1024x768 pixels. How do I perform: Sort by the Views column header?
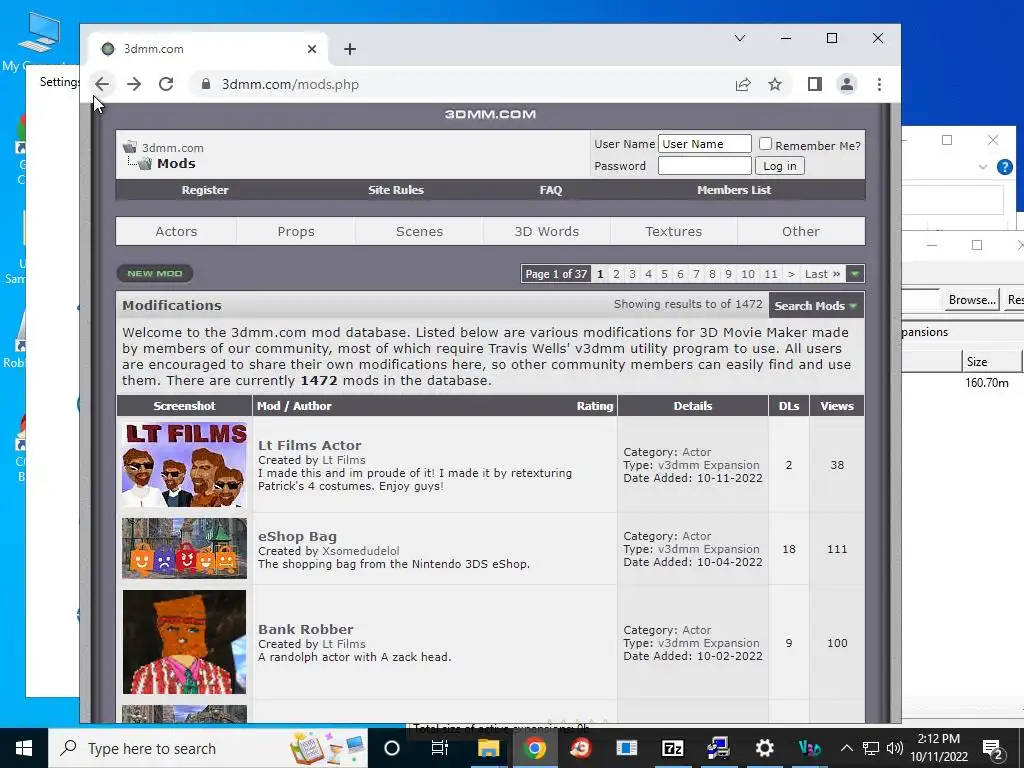837,406
